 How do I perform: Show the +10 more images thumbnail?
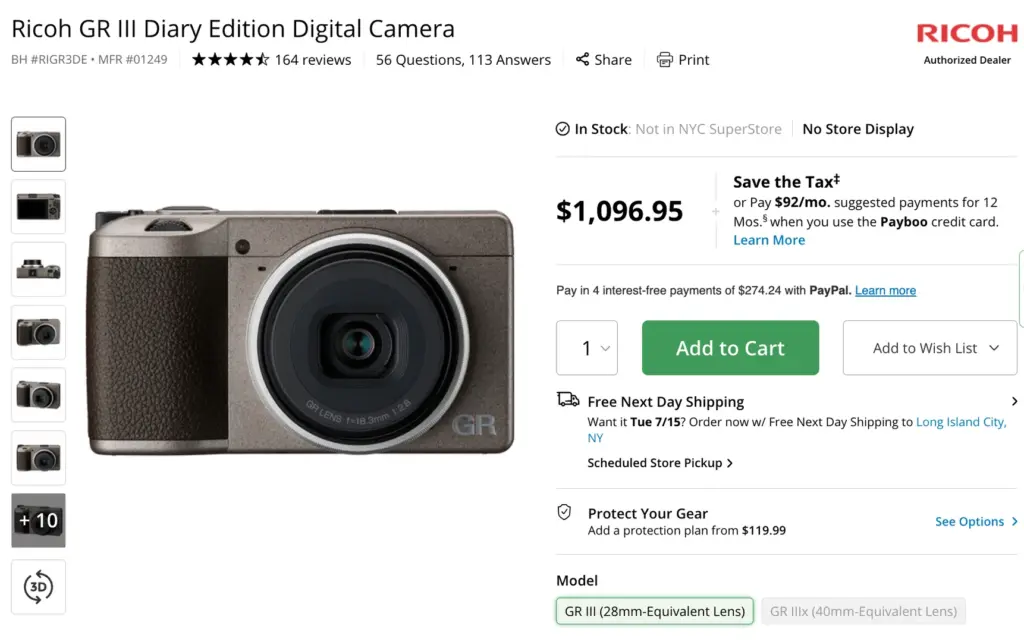38,520
